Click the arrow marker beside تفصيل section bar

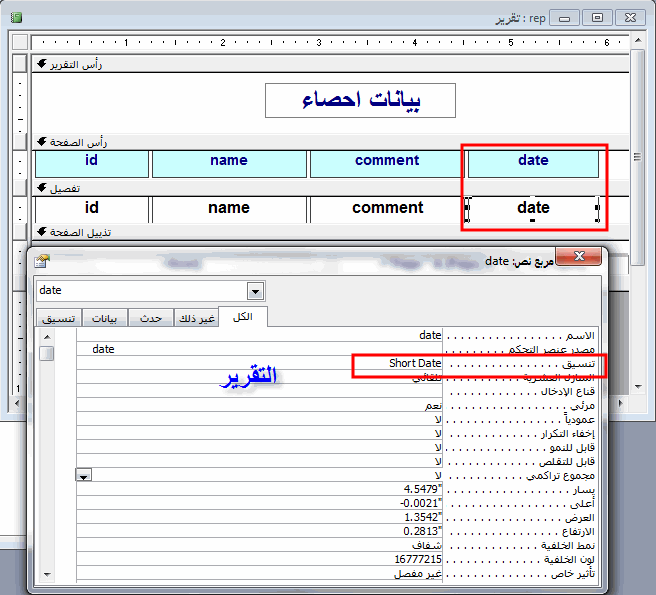(x=41, y=187)
